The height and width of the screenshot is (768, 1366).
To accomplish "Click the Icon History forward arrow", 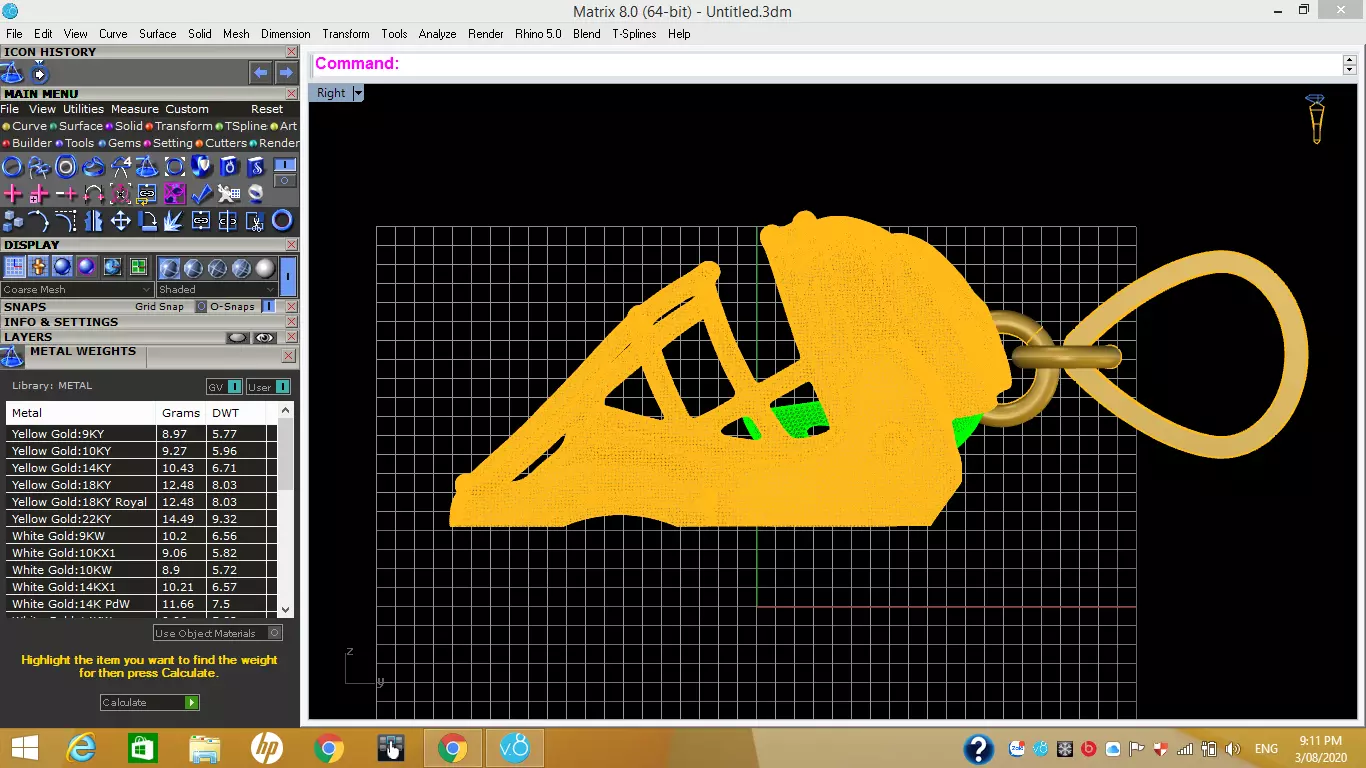I will coord(286,72).
